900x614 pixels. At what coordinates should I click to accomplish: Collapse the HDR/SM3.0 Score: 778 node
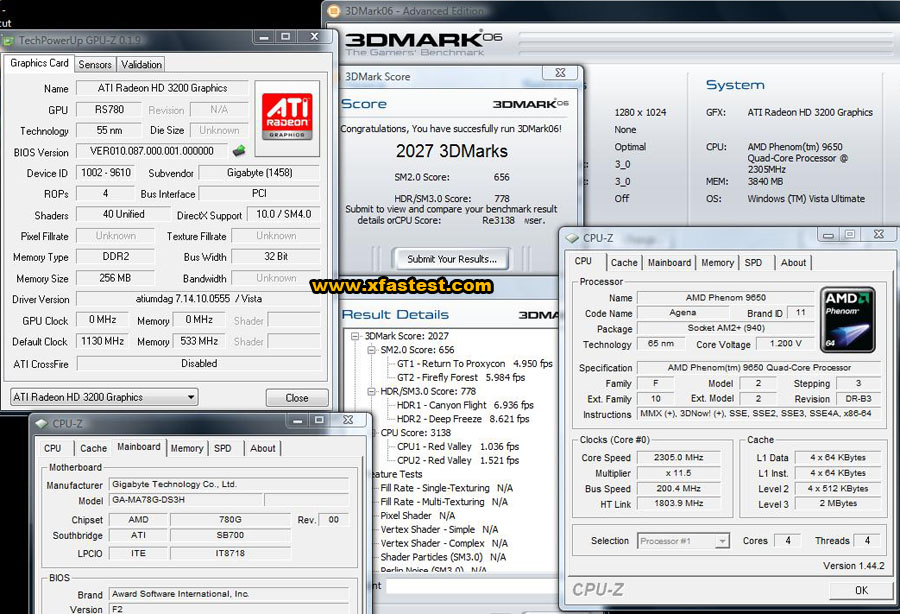pos(371,391)
